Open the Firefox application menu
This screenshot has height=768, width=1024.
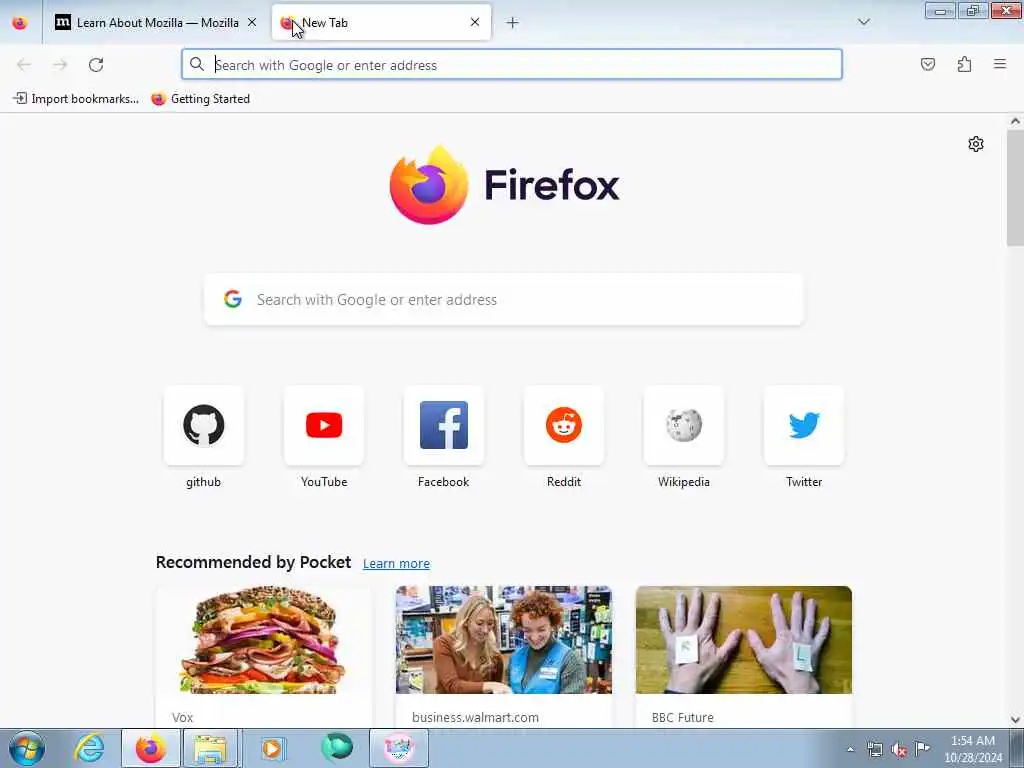coord(1000,64)
